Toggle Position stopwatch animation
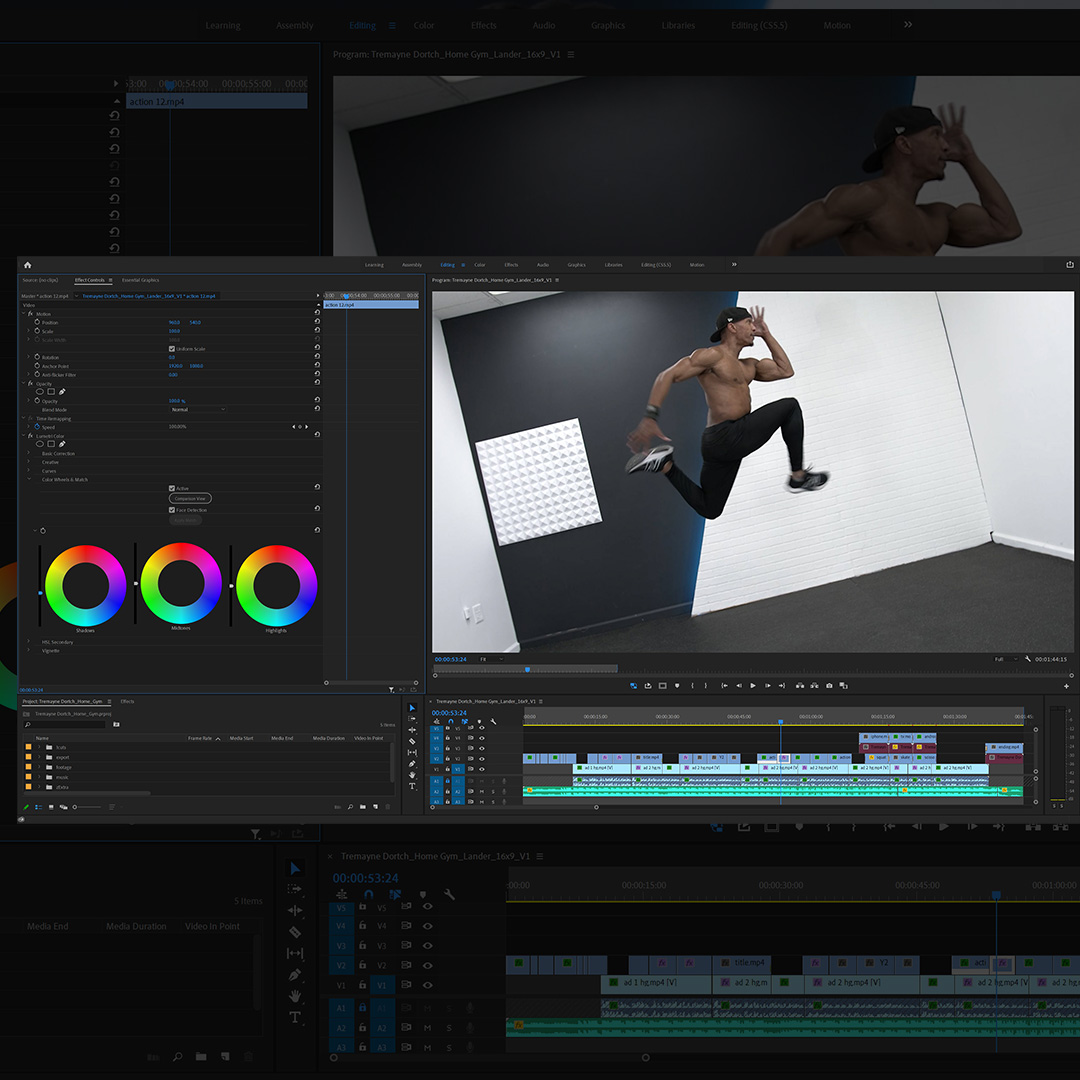Screen dimensions: 1080x1080 coord(37,322)
